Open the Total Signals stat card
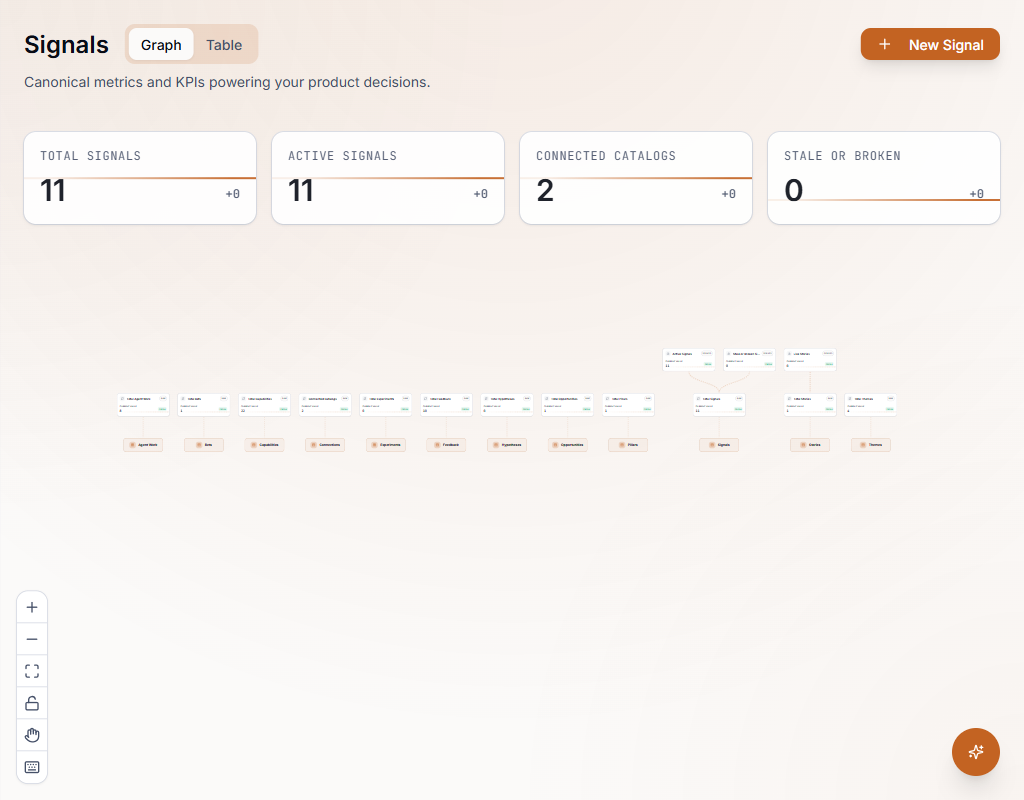The height and width of the screenshot is (800, 1024). (140, 178)
